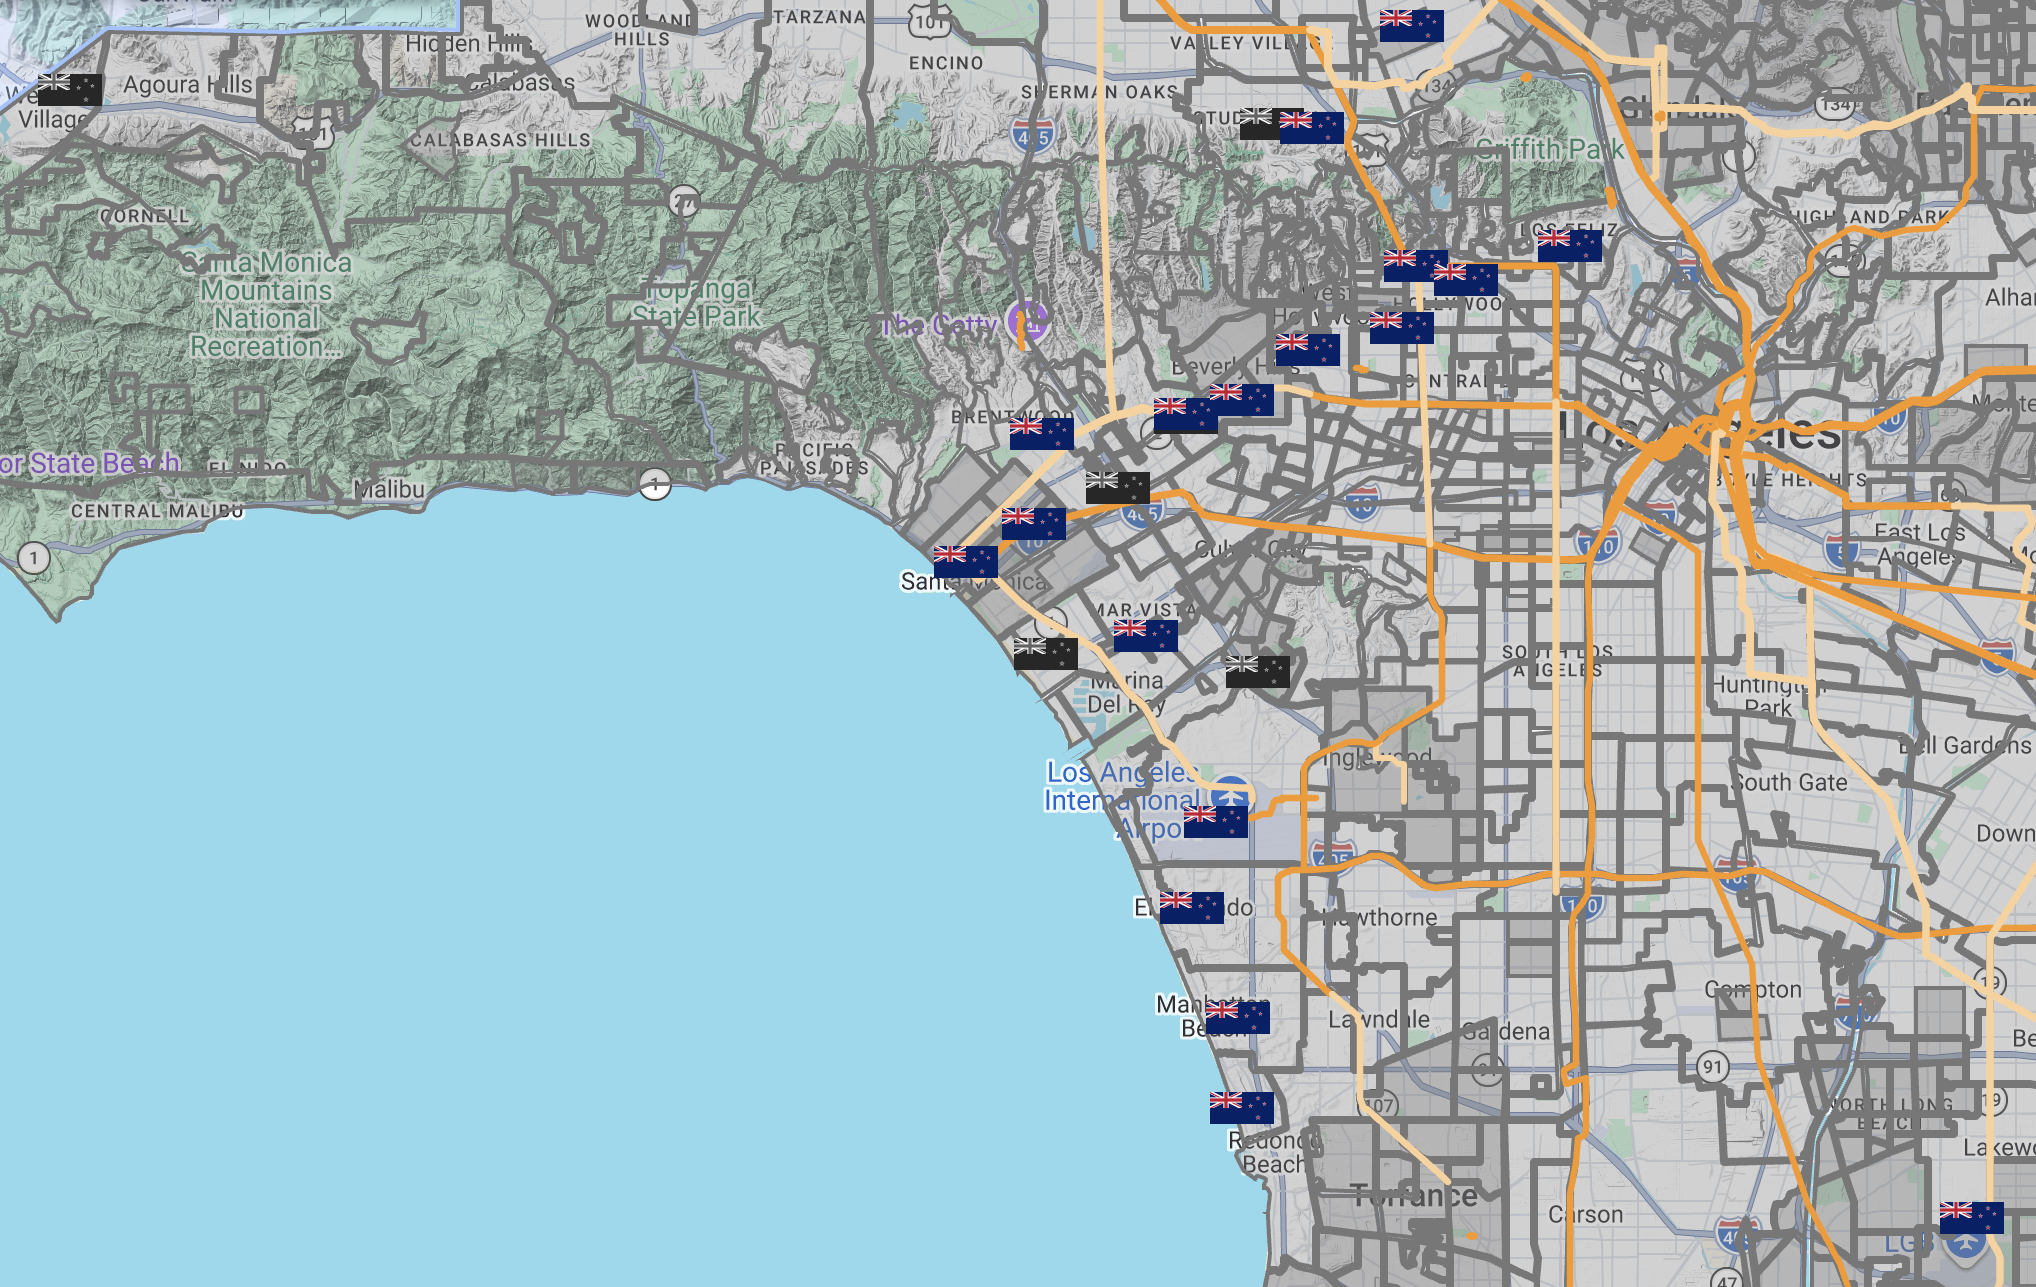The height and width of the screenshot is (1287, 2036).
Task: Click the black flag at Studio City
Action: [x=1258, y=124]
